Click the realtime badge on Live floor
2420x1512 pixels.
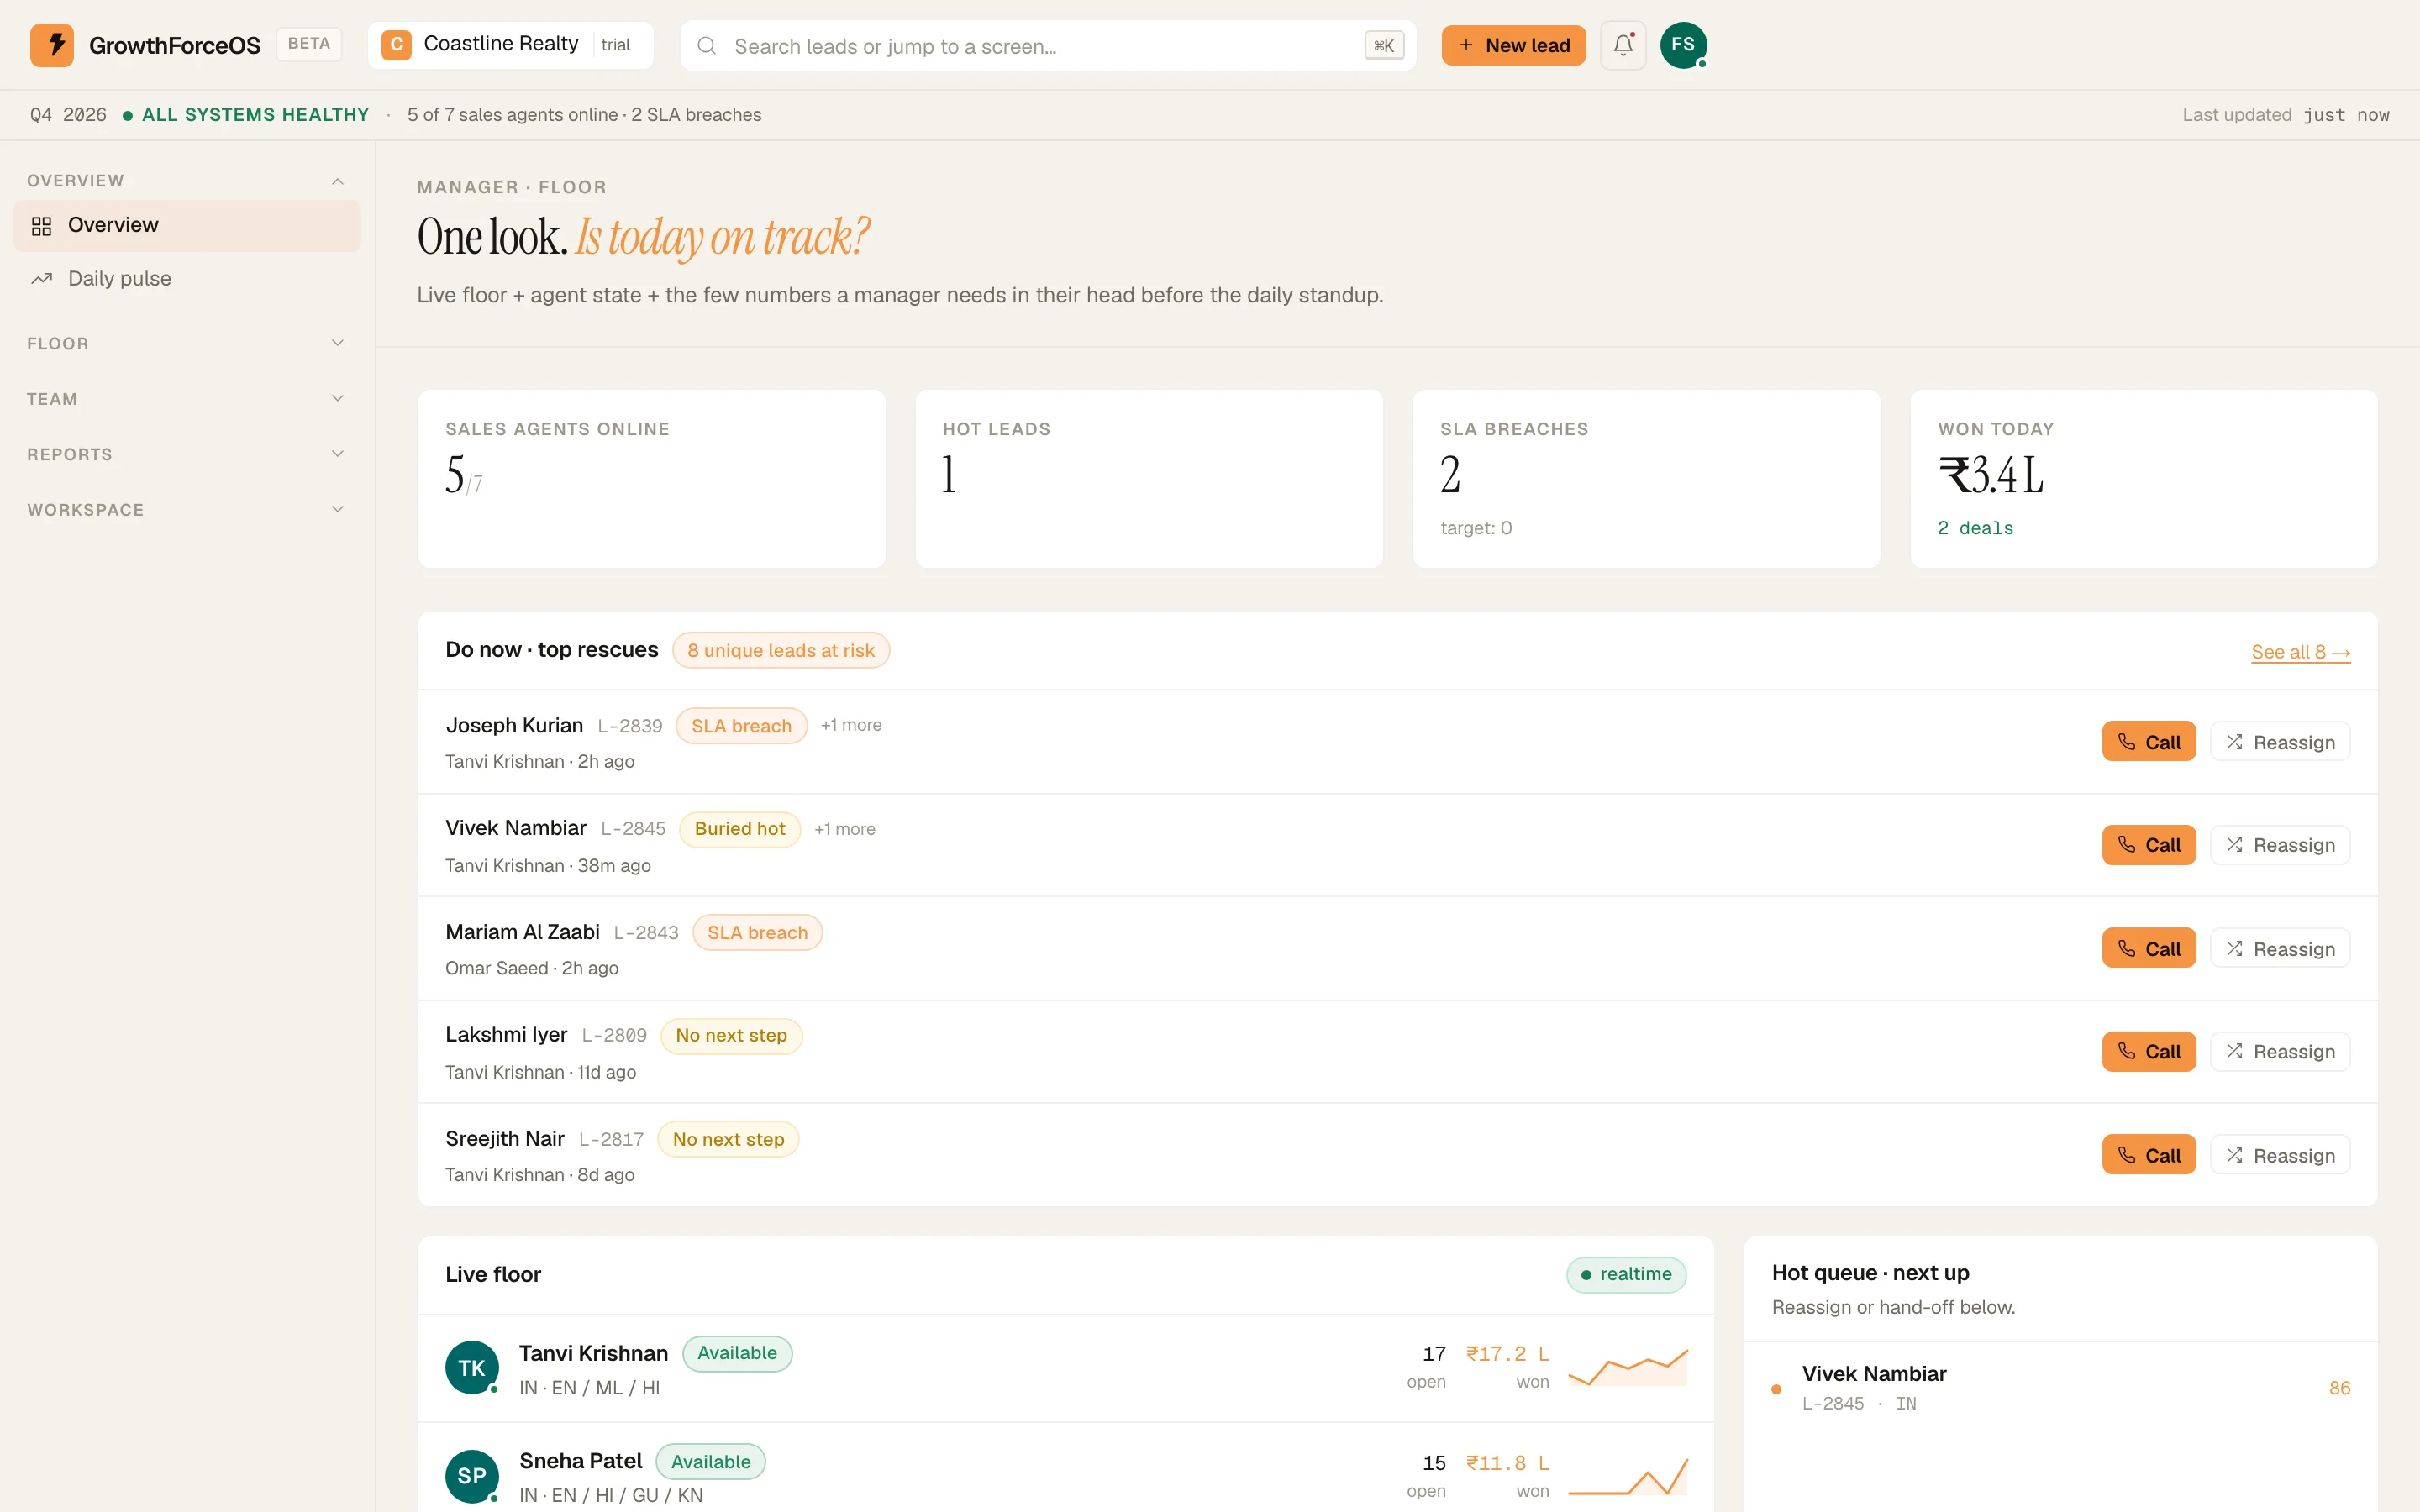pyautogui.click(x=1626, y=1275)
